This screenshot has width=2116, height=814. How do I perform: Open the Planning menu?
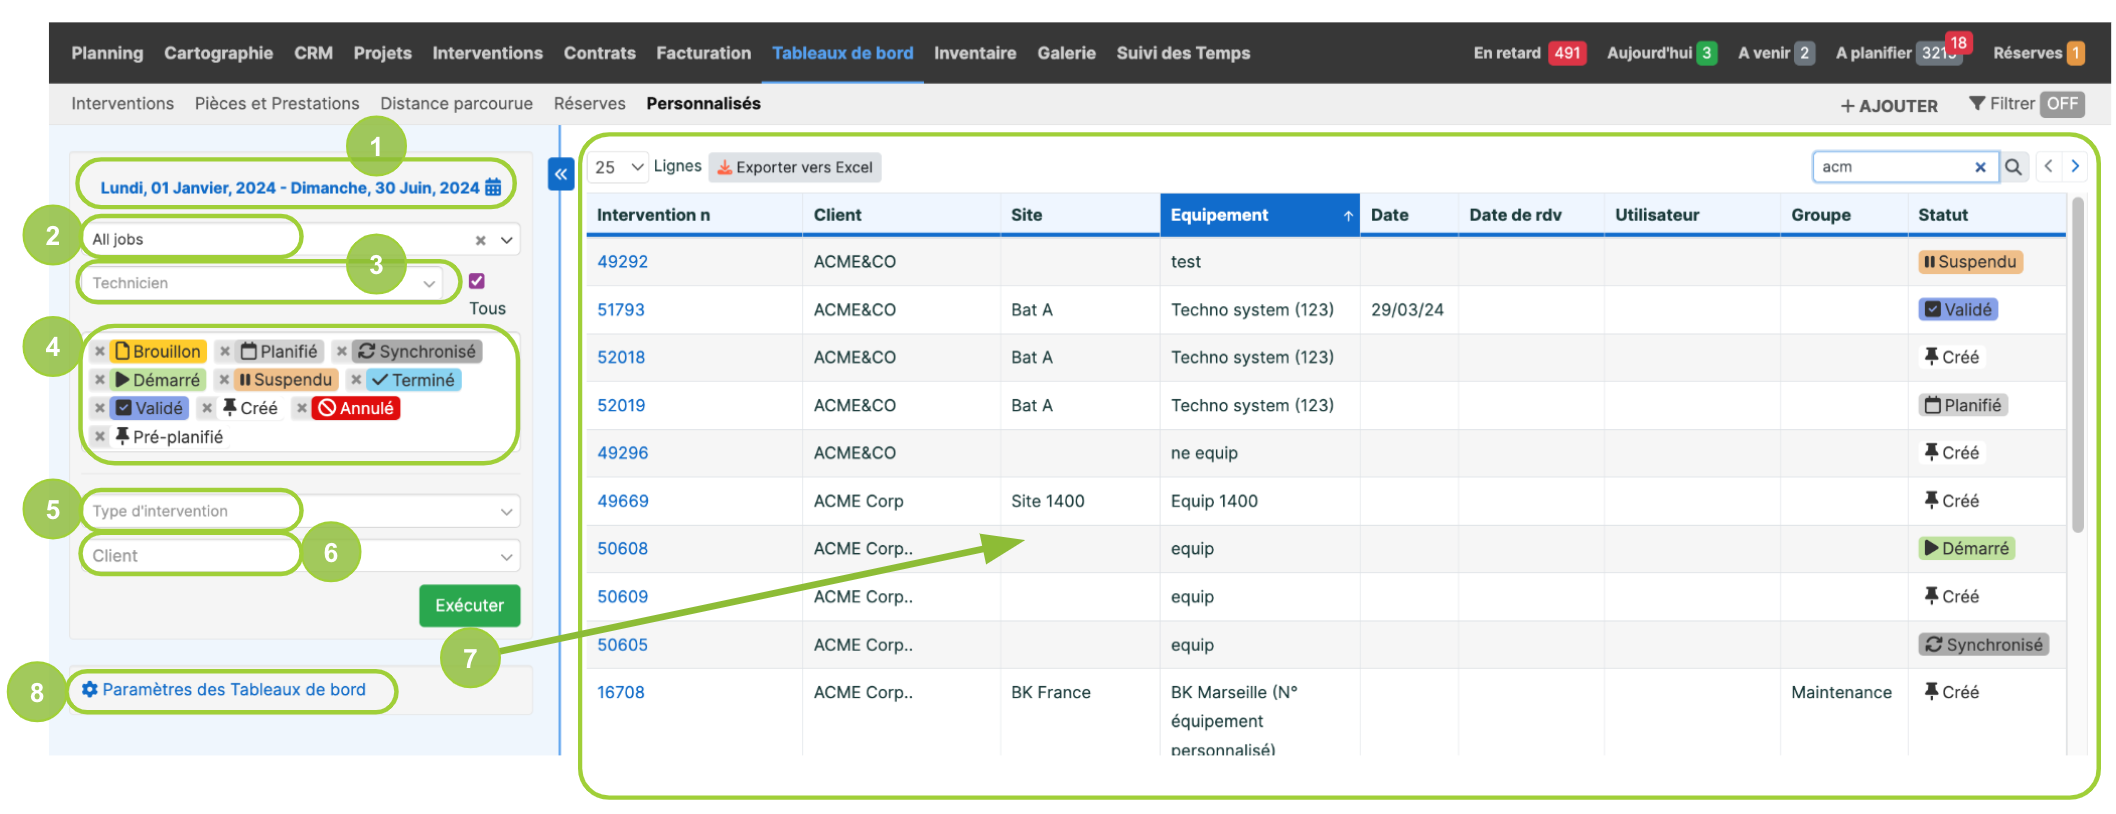pyautogui.click(x=107, y=53)
